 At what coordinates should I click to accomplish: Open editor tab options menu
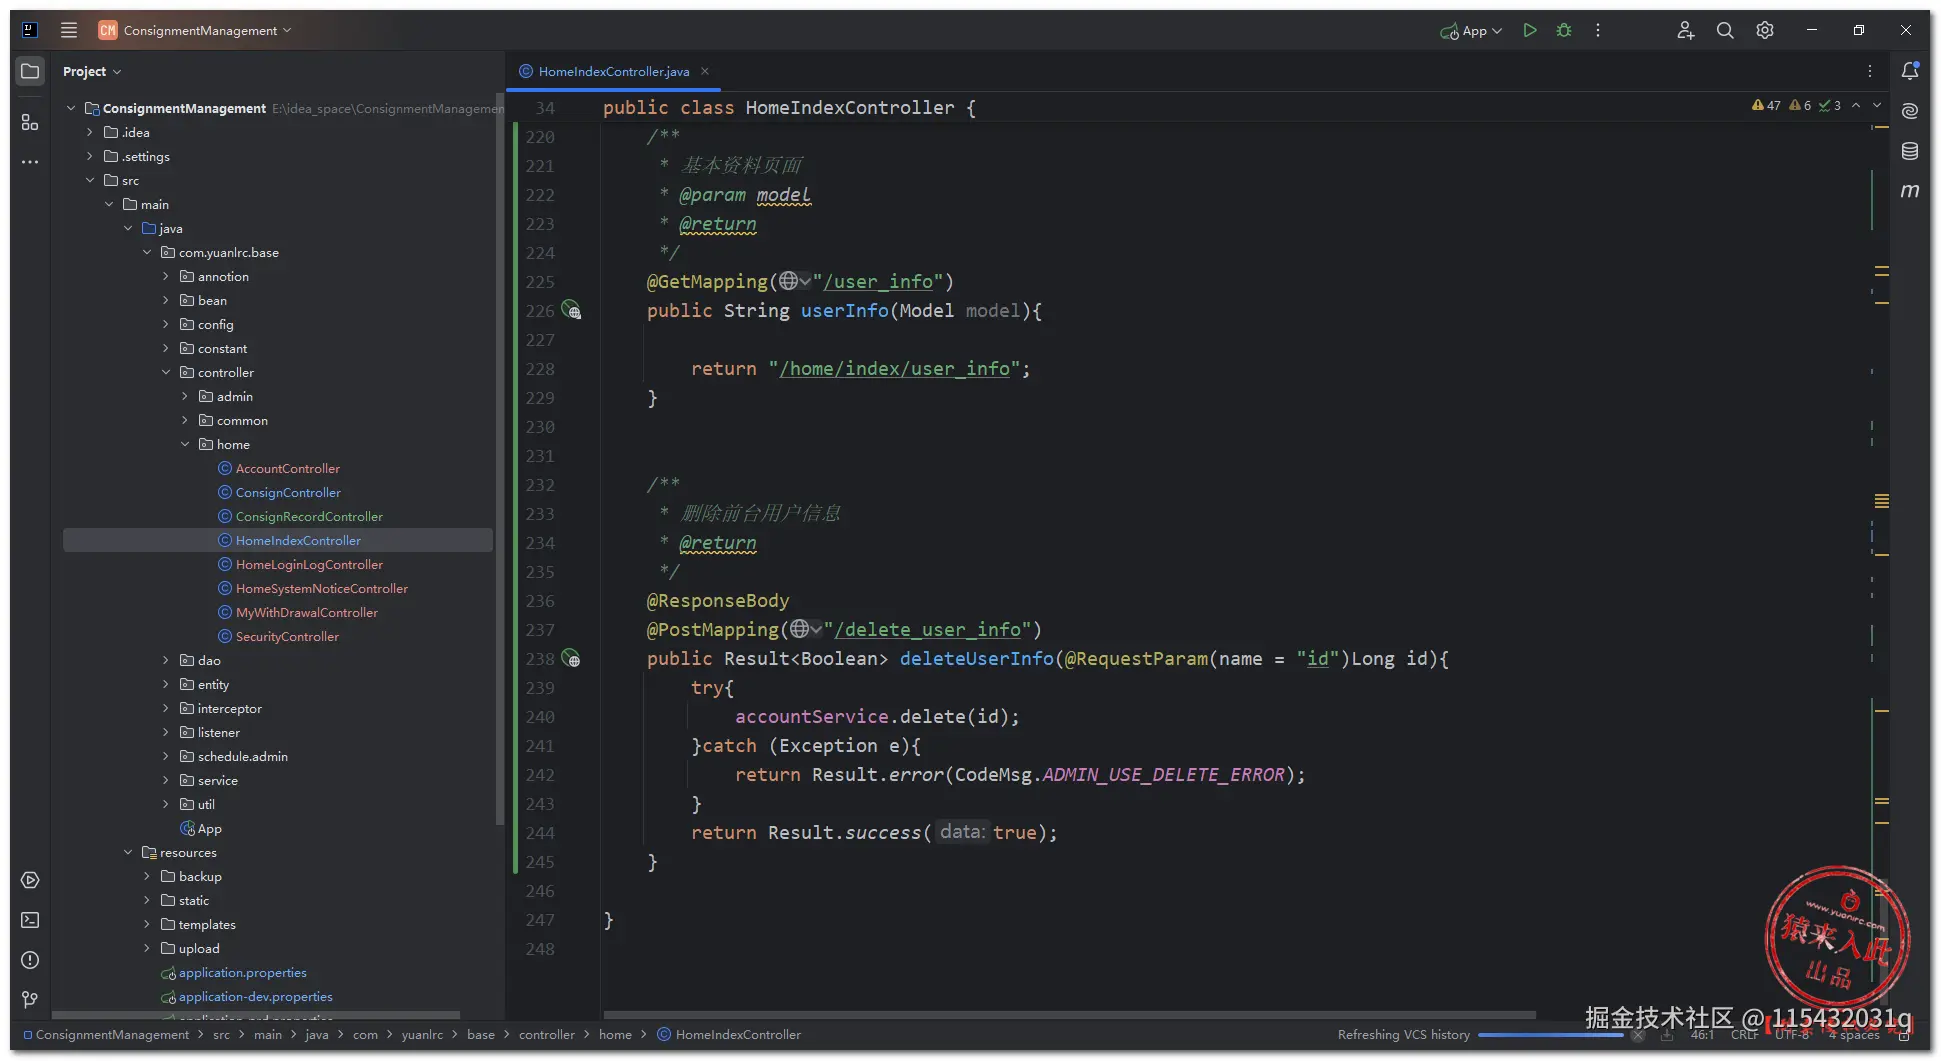(x=1870, y=71)
